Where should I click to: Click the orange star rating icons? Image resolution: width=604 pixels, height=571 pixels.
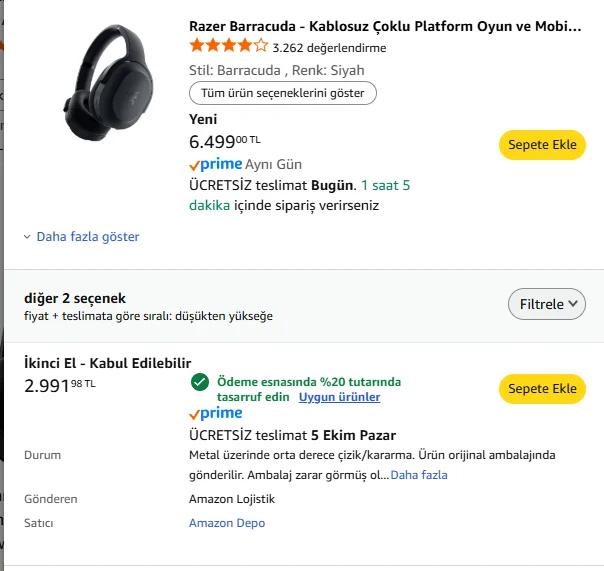point(228,46)
